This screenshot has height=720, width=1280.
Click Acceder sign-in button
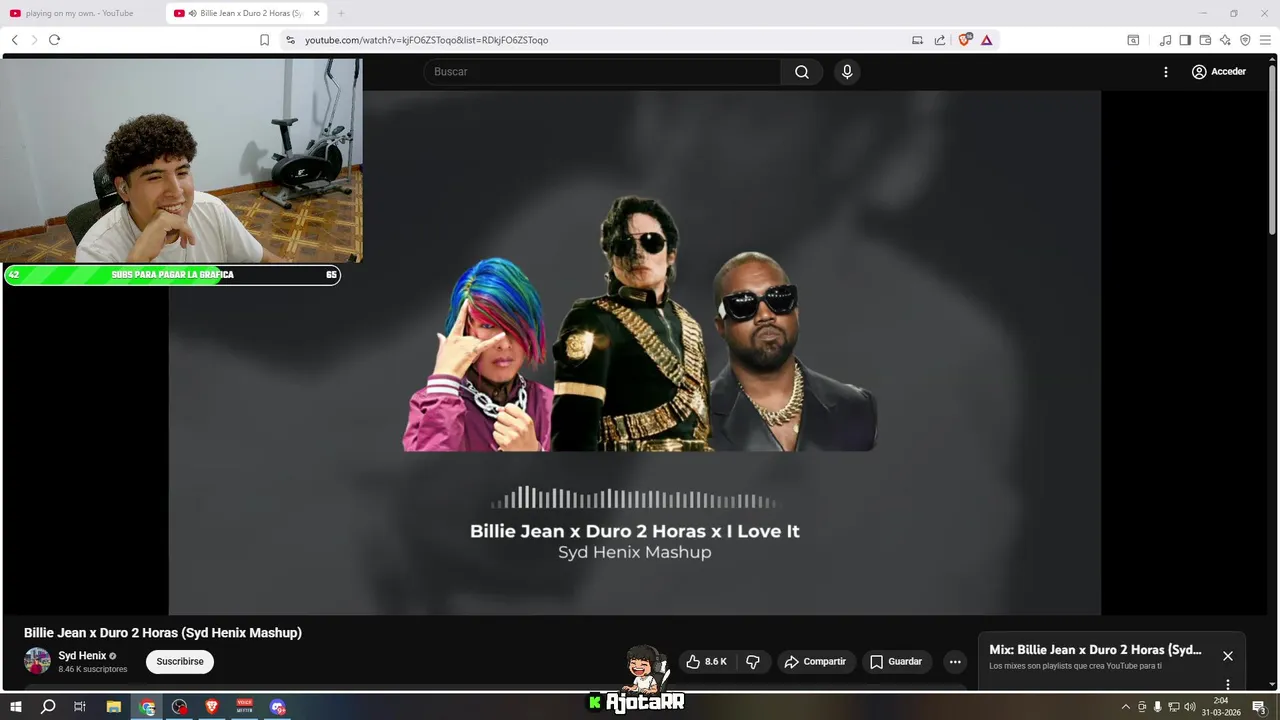click(1219, 72)
